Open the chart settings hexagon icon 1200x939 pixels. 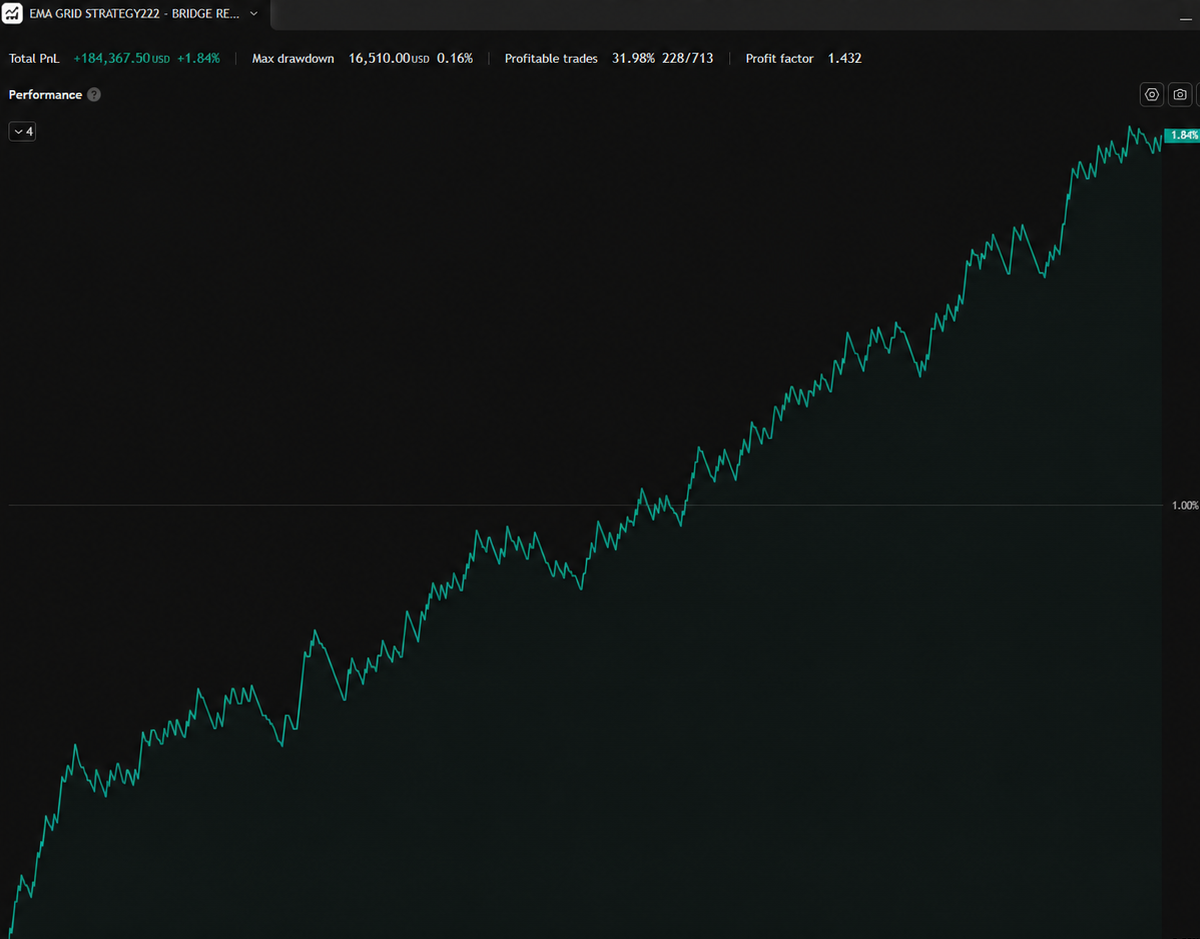point(1152,94)
